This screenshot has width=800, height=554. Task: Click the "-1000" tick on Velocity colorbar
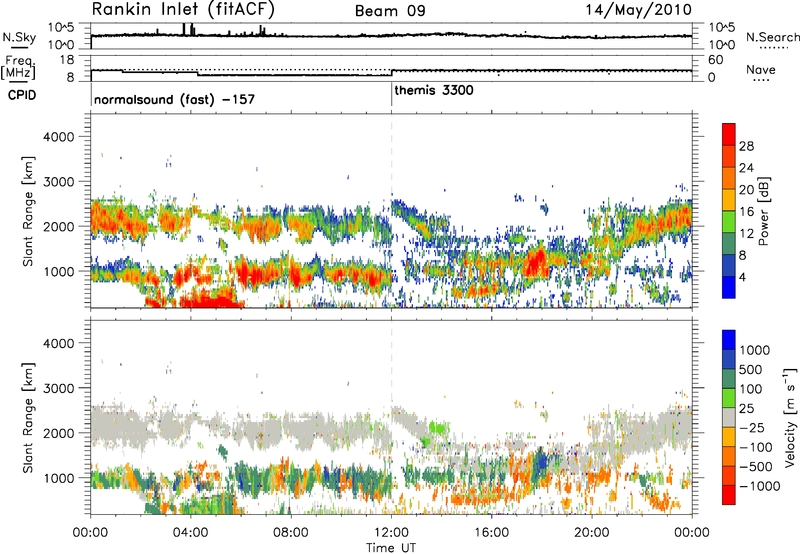tap(759, 486)
